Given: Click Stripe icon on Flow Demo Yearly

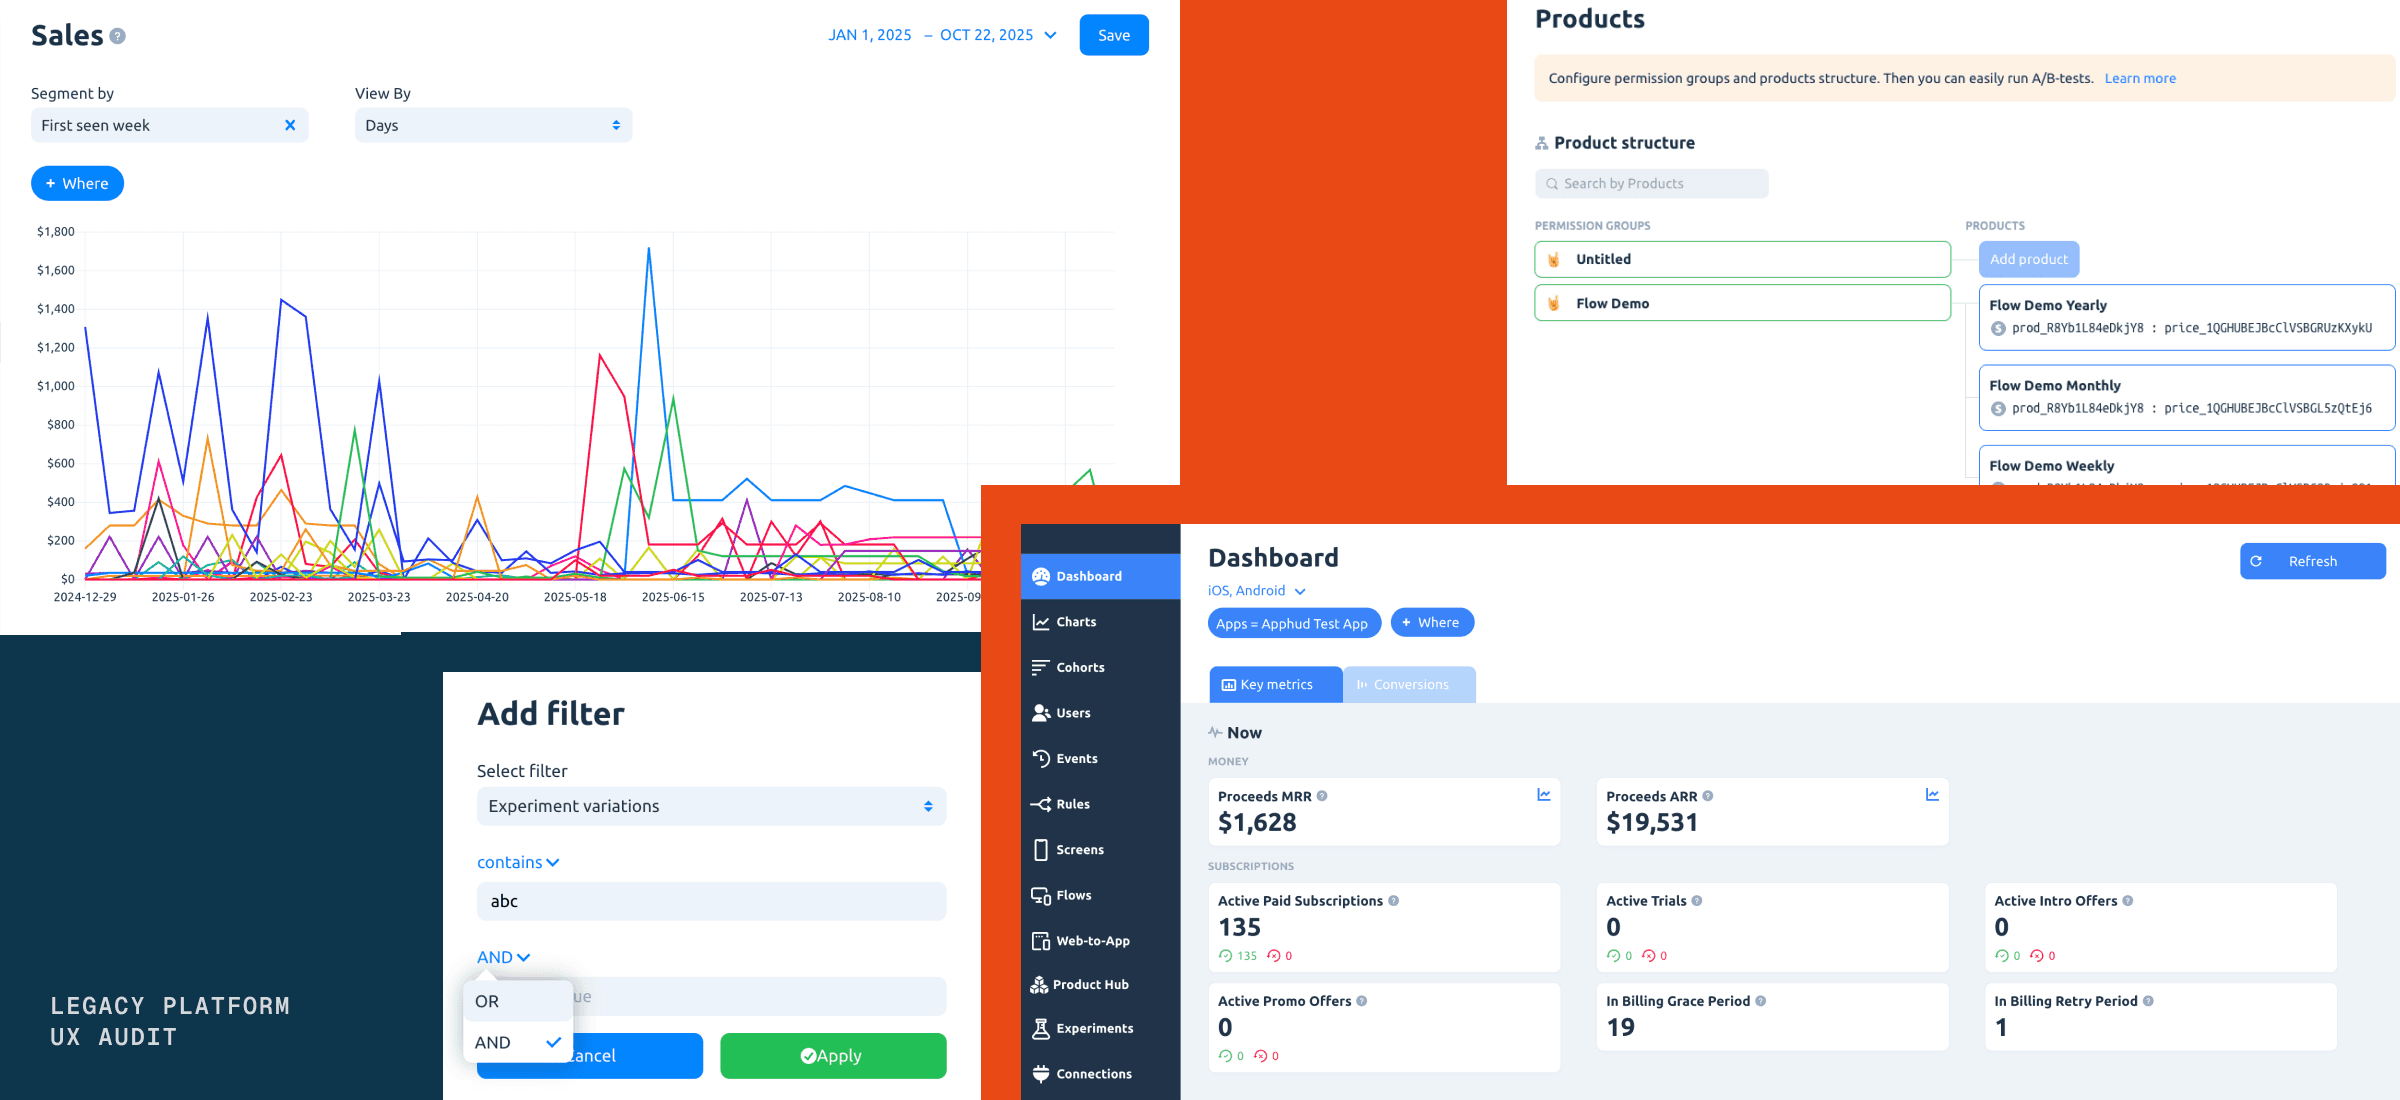Looking at the screenshot, I should (1998, 328).
